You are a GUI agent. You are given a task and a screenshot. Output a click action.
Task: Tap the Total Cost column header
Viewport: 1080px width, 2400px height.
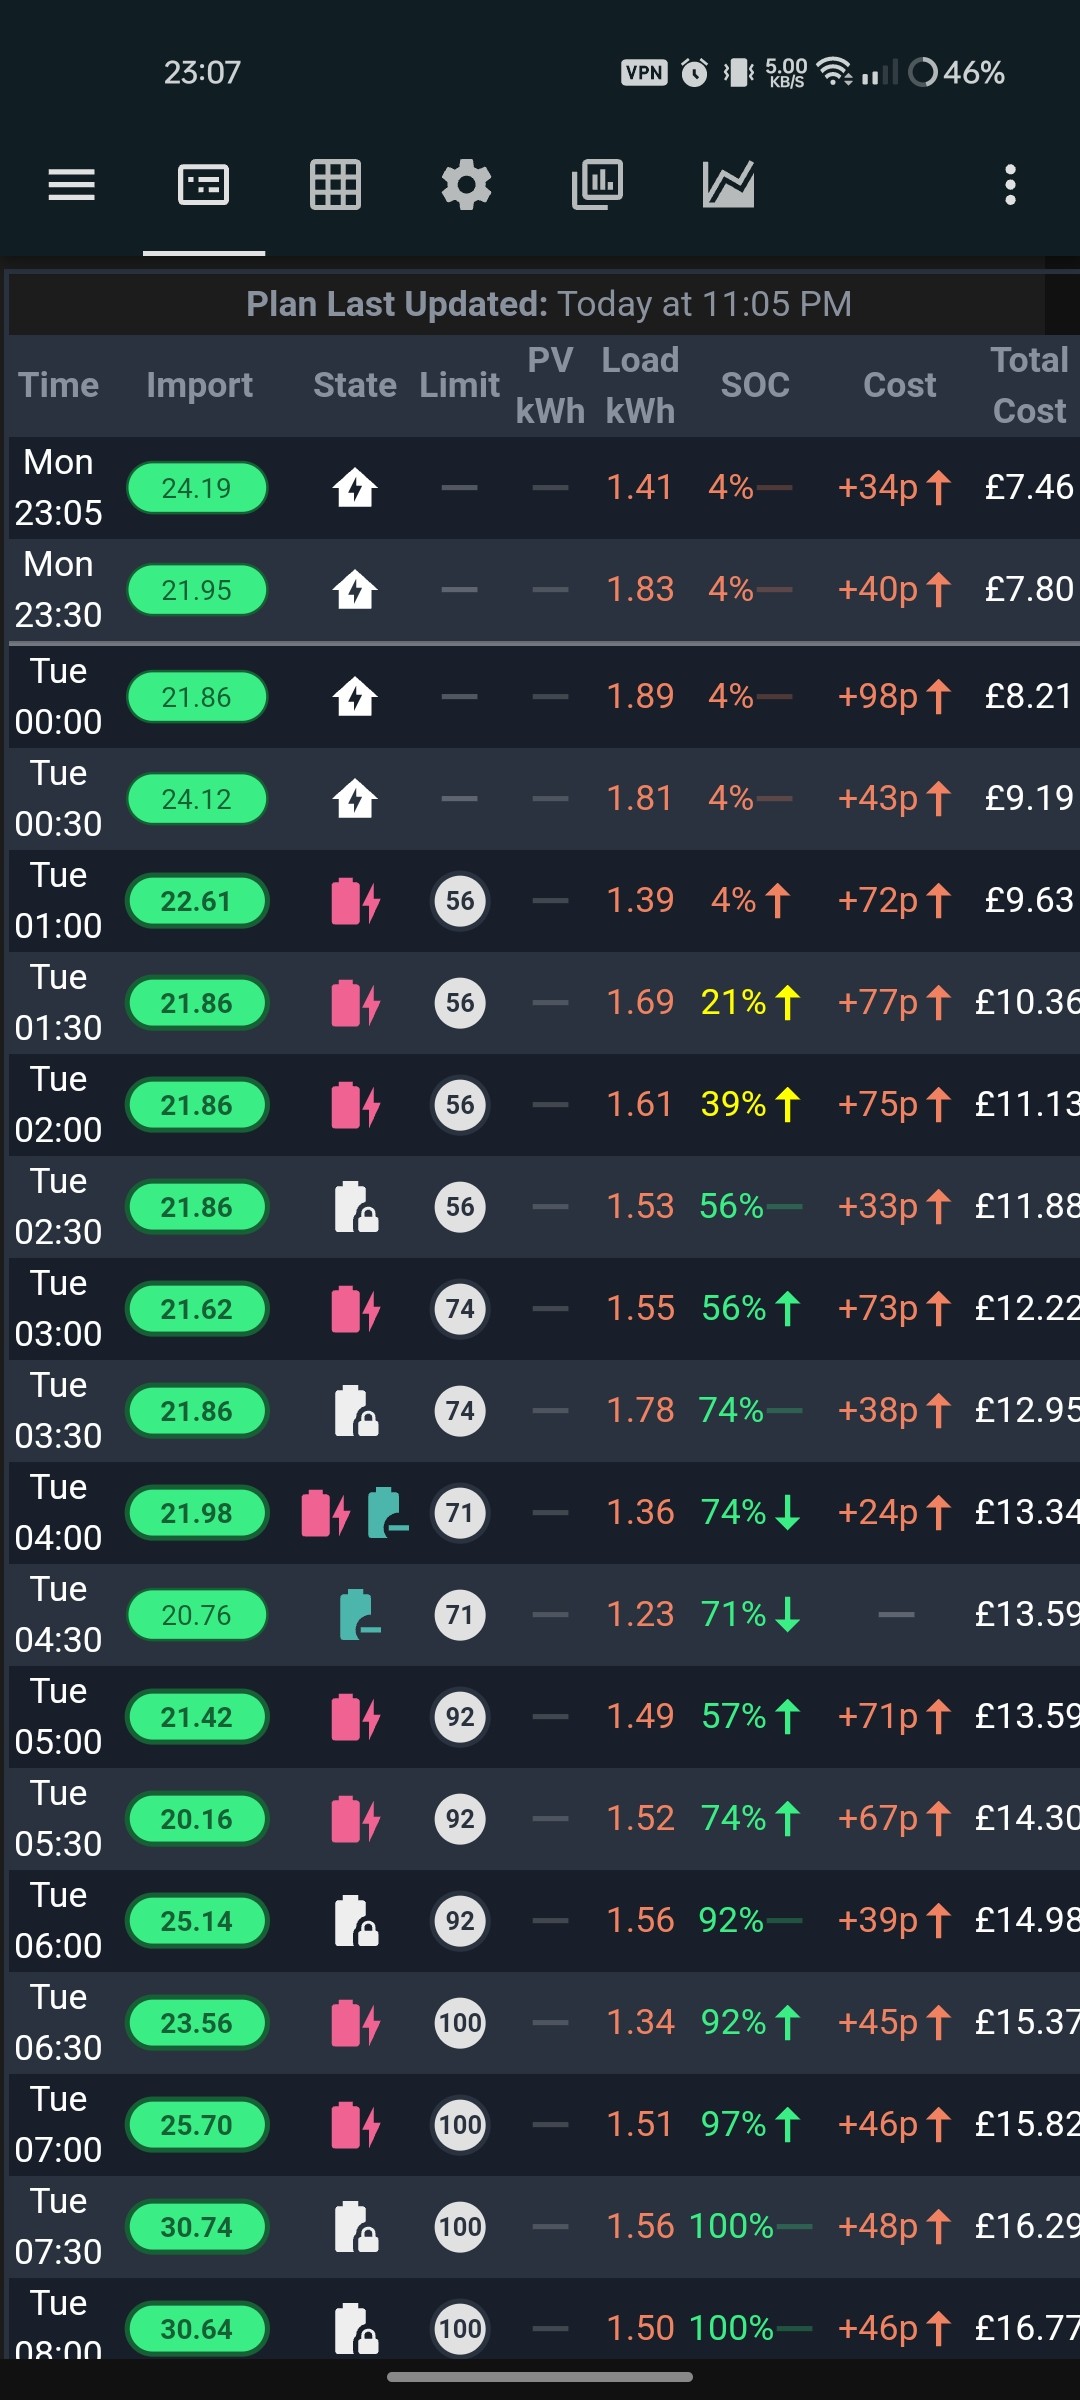1029,385
